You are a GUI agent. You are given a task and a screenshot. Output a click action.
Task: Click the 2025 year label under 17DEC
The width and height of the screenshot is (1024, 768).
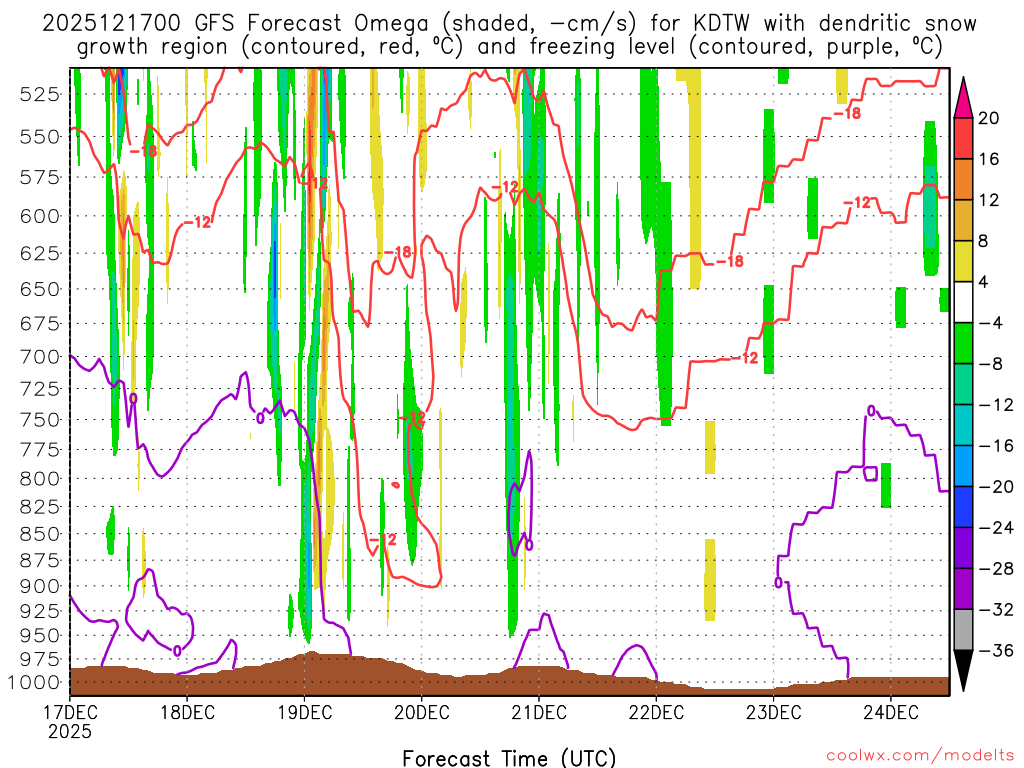pos(70,731)
